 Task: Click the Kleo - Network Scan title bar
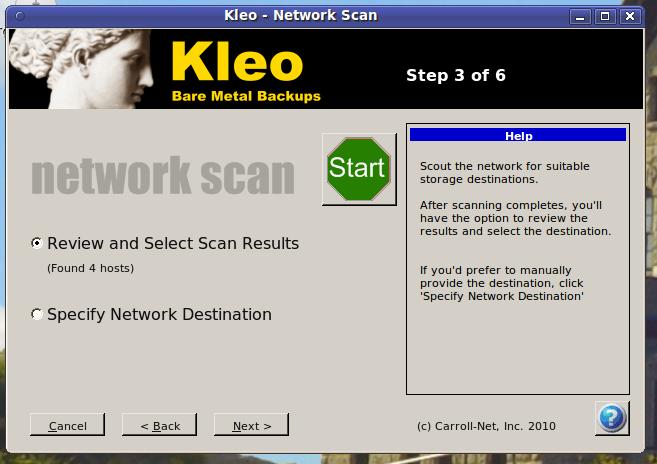pos(300,16)
